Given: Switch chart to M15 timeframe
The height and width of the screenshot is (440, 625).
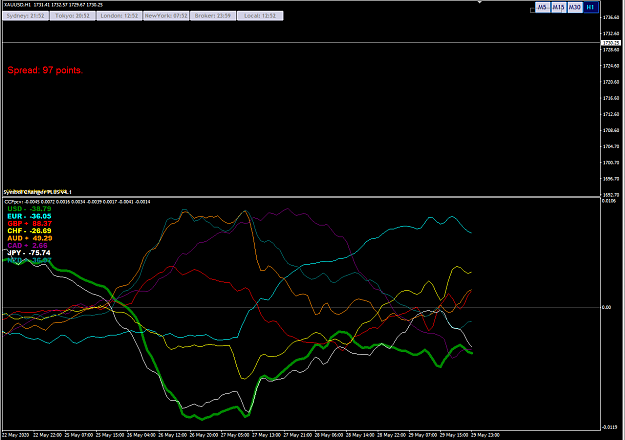Looking at the screenshot, I should tap(558, 7).
